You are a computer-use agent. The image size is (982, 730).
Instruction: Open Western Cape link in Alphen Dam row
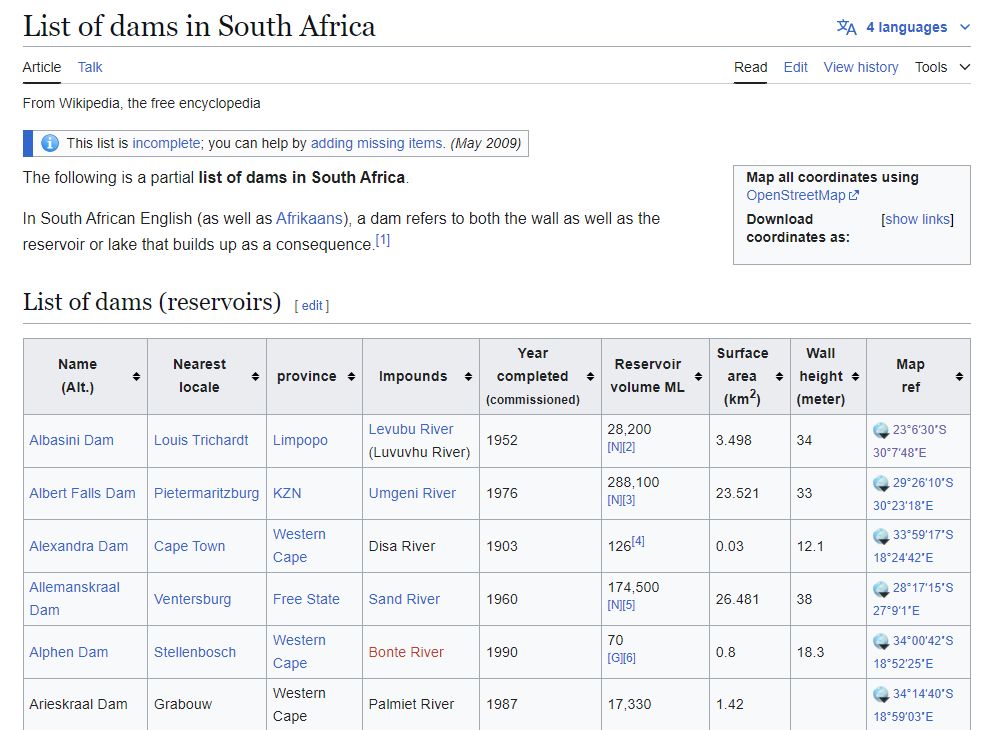299,651
